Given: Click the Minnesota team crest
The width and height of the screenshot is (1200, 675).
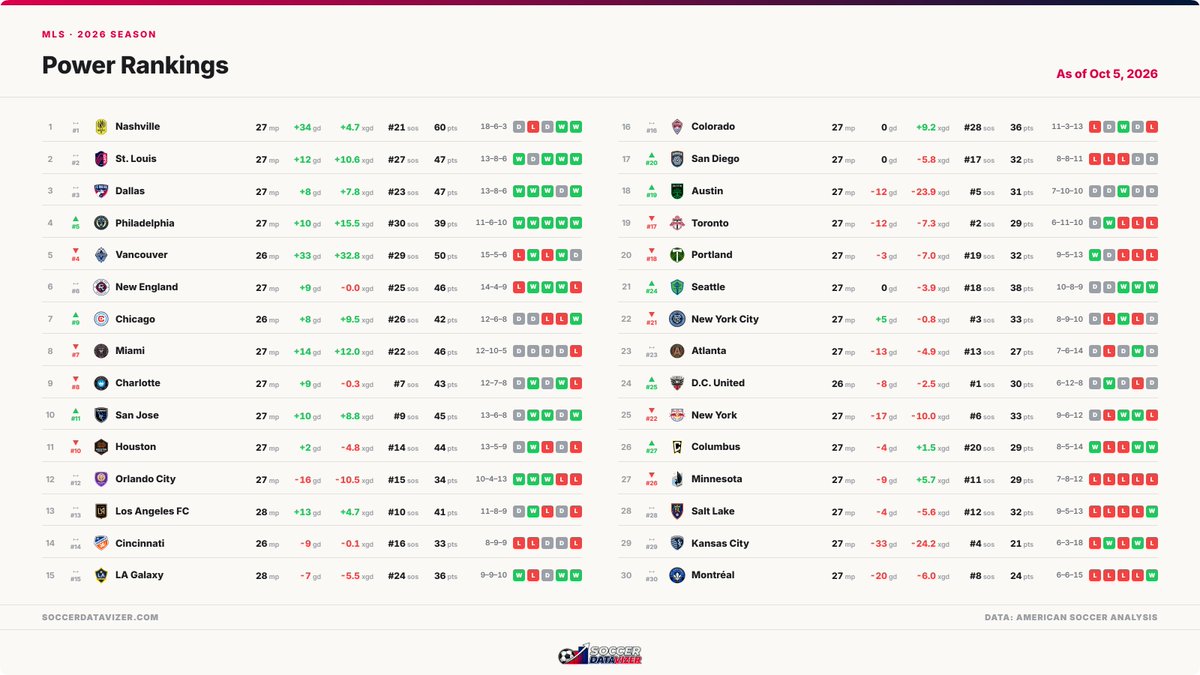Looking at the screenshot, I should pyautogui.click(x=677, y=479).
